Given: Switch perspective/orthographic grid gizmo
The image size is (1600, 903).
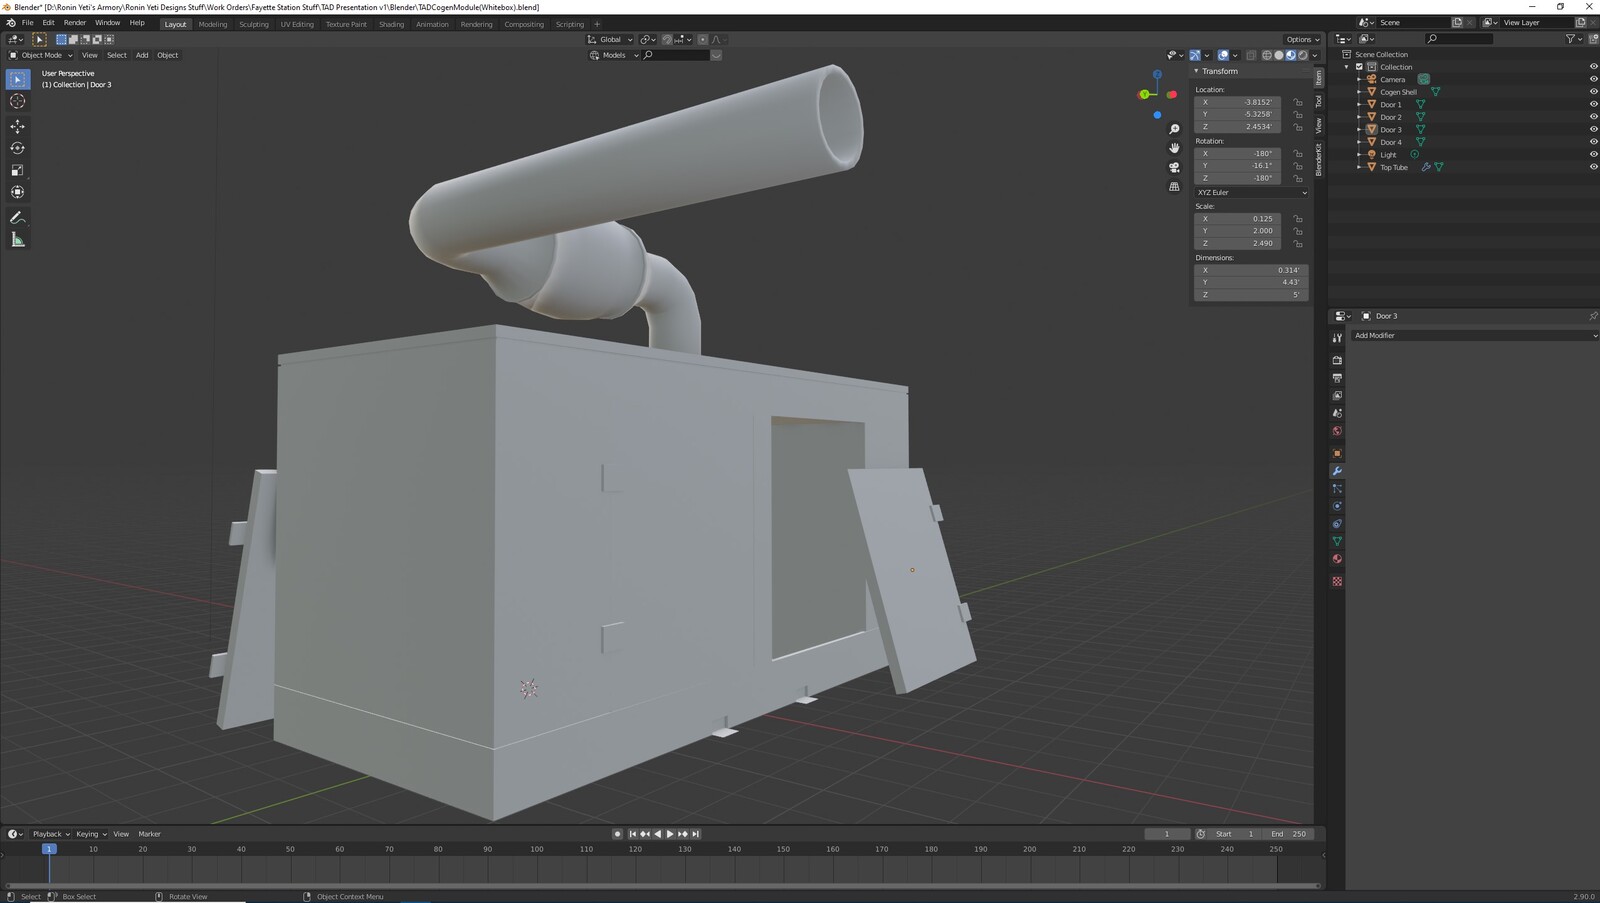Looking at the screenshot, I should pos(1174,186).
